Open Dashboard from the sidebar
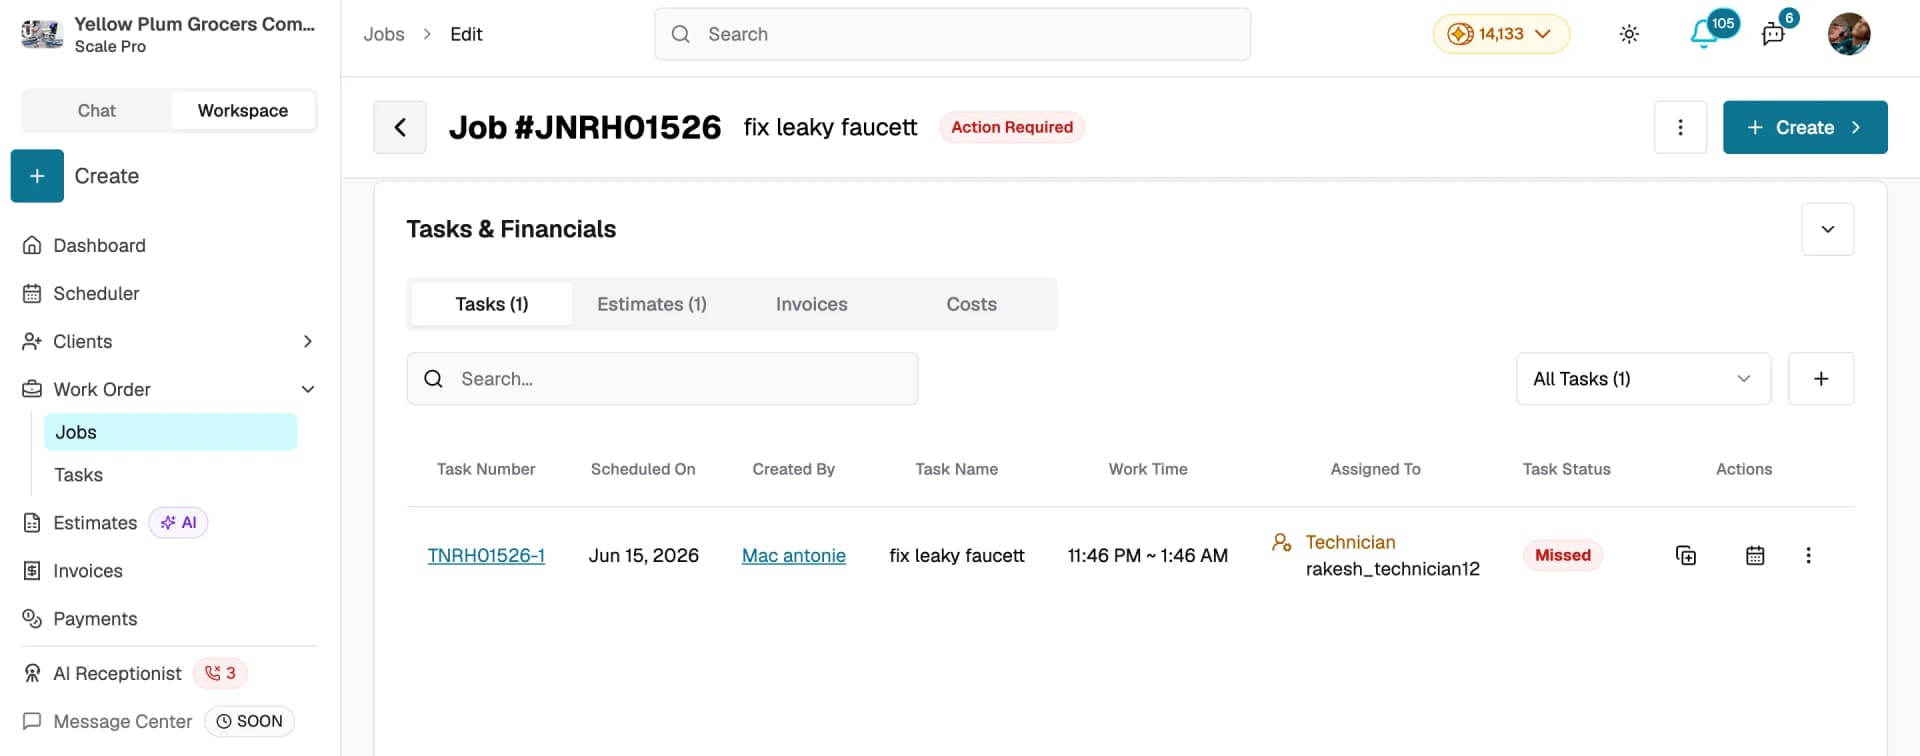1920x756 pixels. coord(99,245)
